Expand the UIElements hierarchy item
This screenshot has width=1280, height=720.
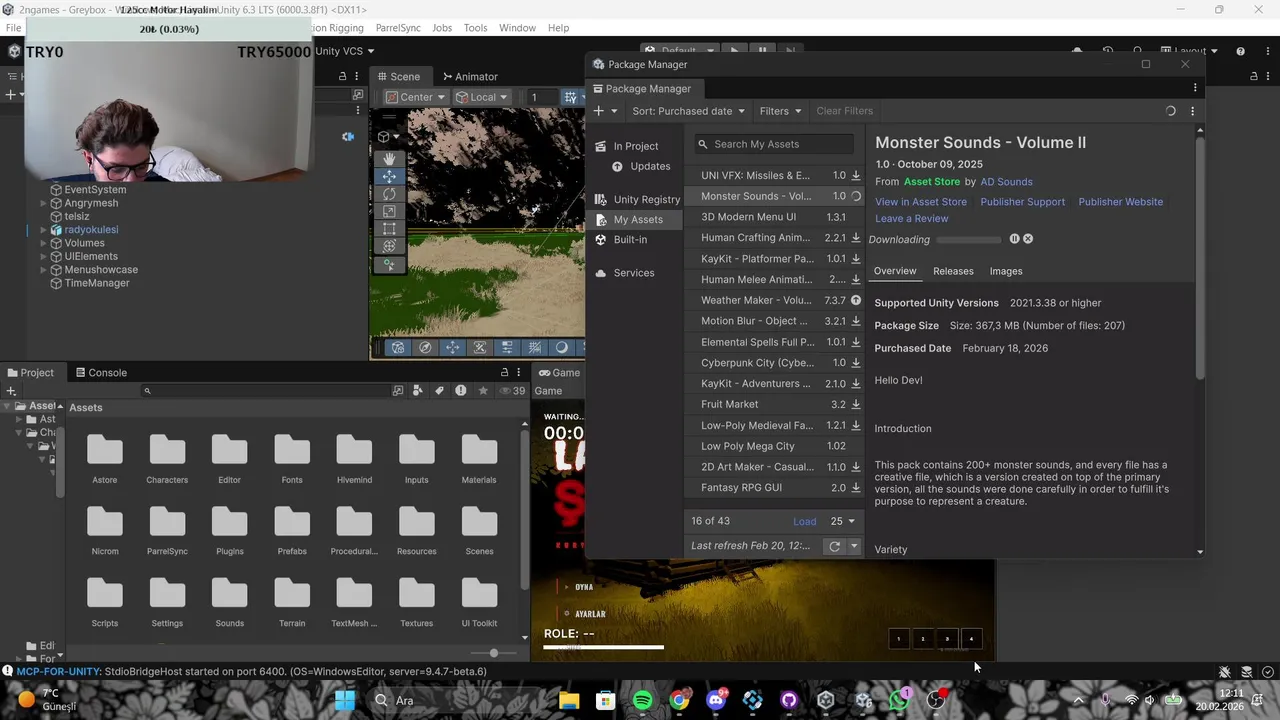click(x=43, y=257)
